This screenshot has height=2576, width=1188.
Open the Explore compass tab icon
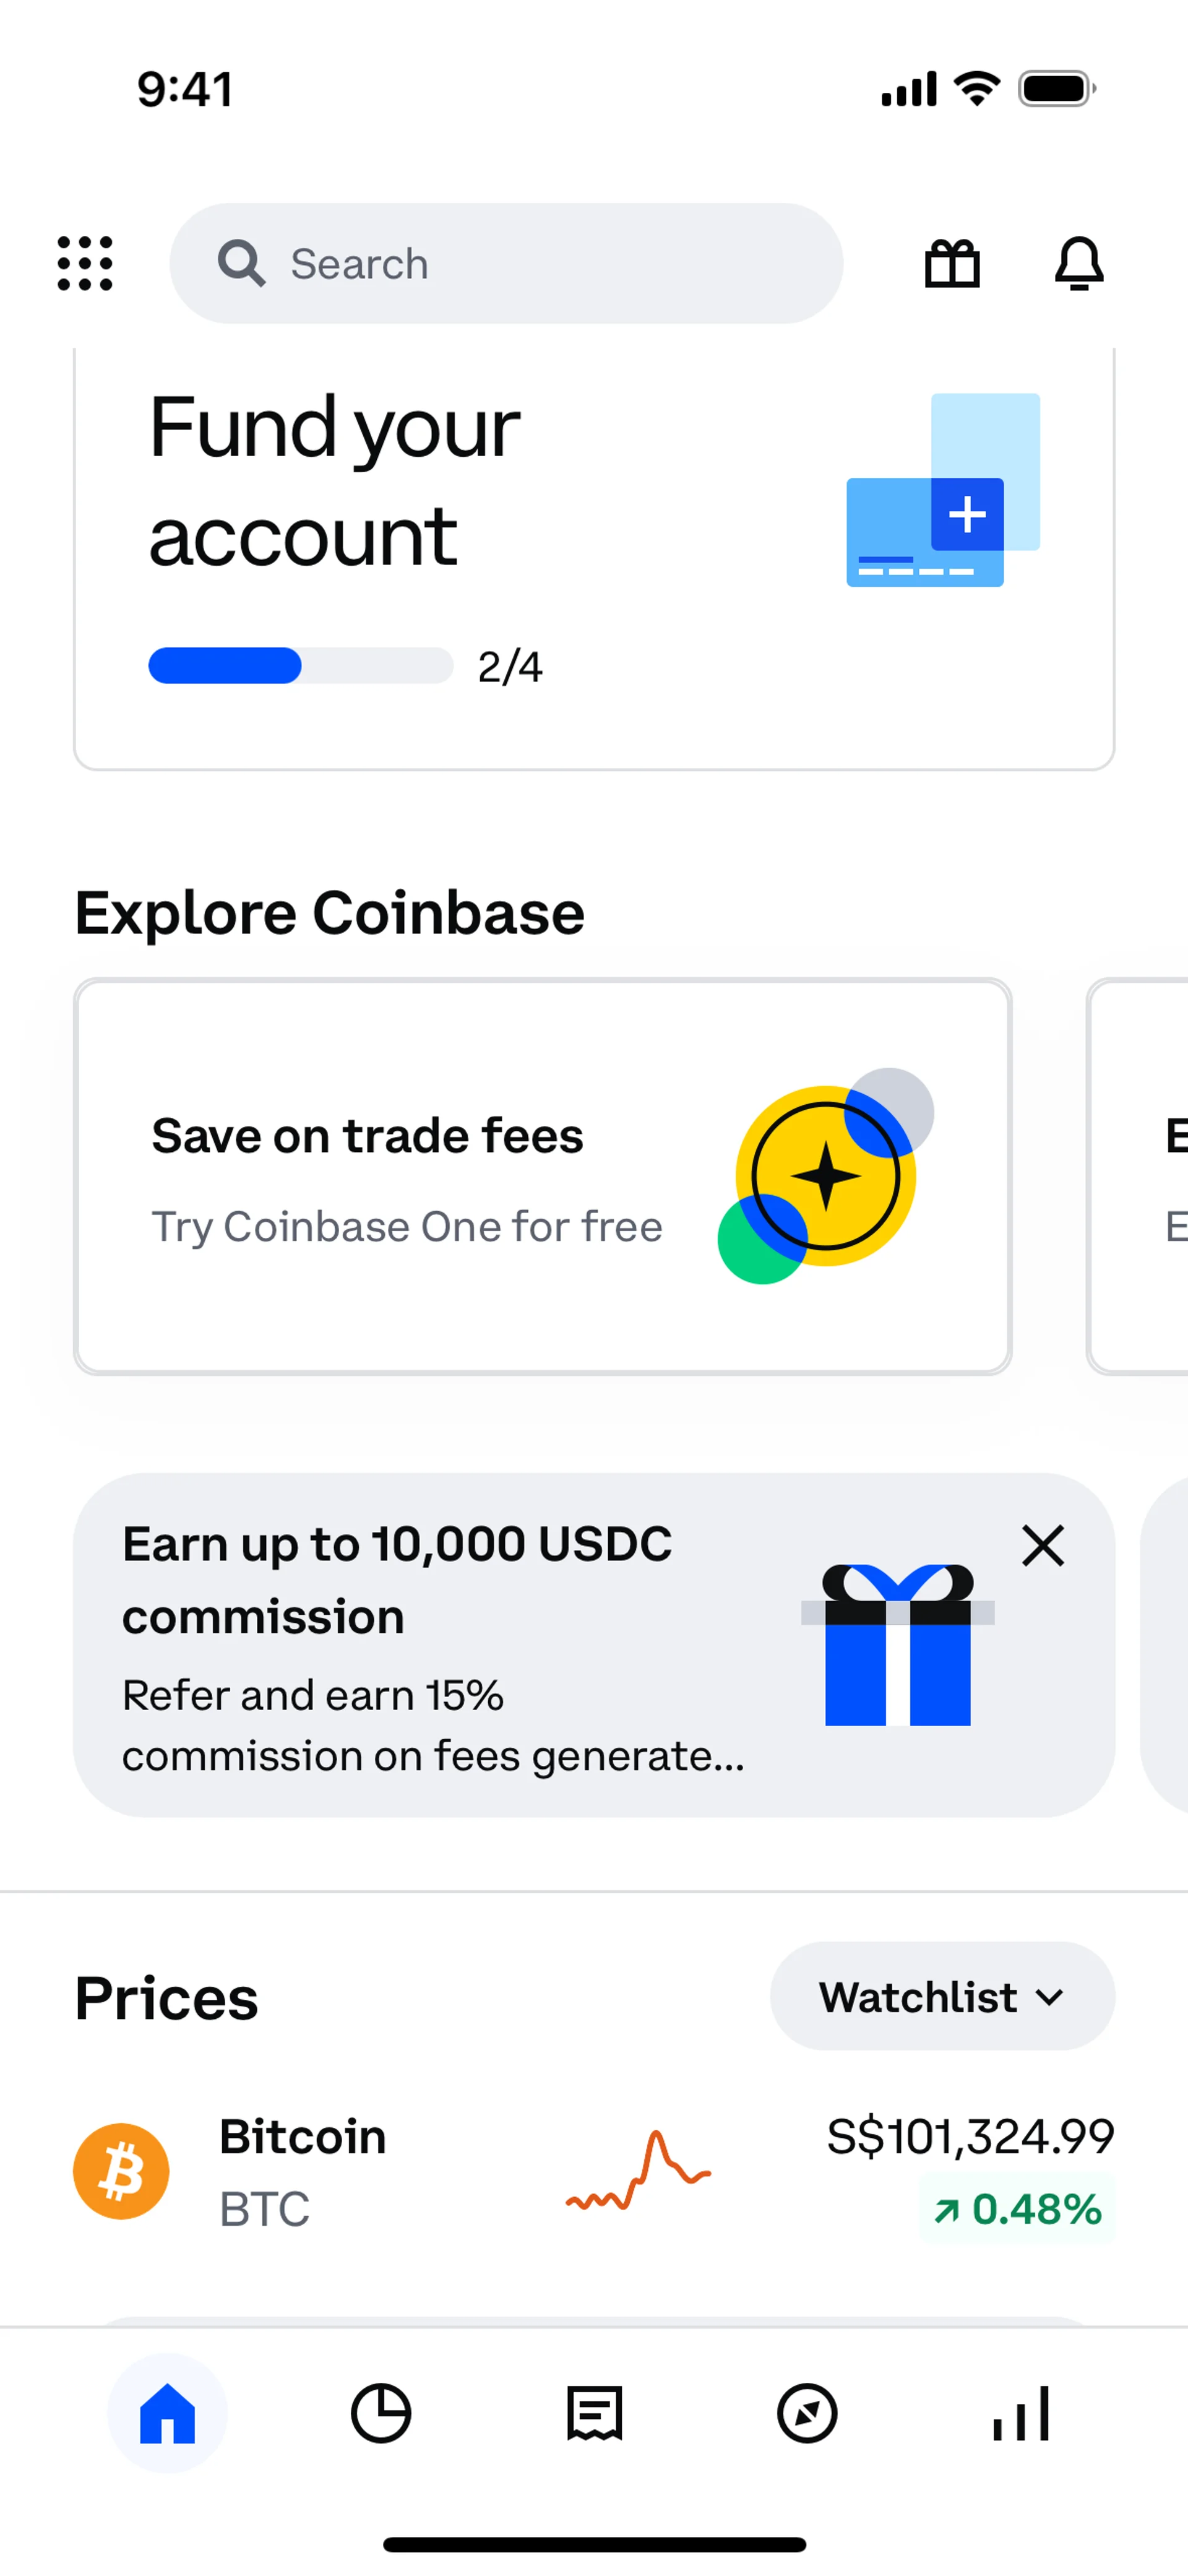coord(807,2413)
